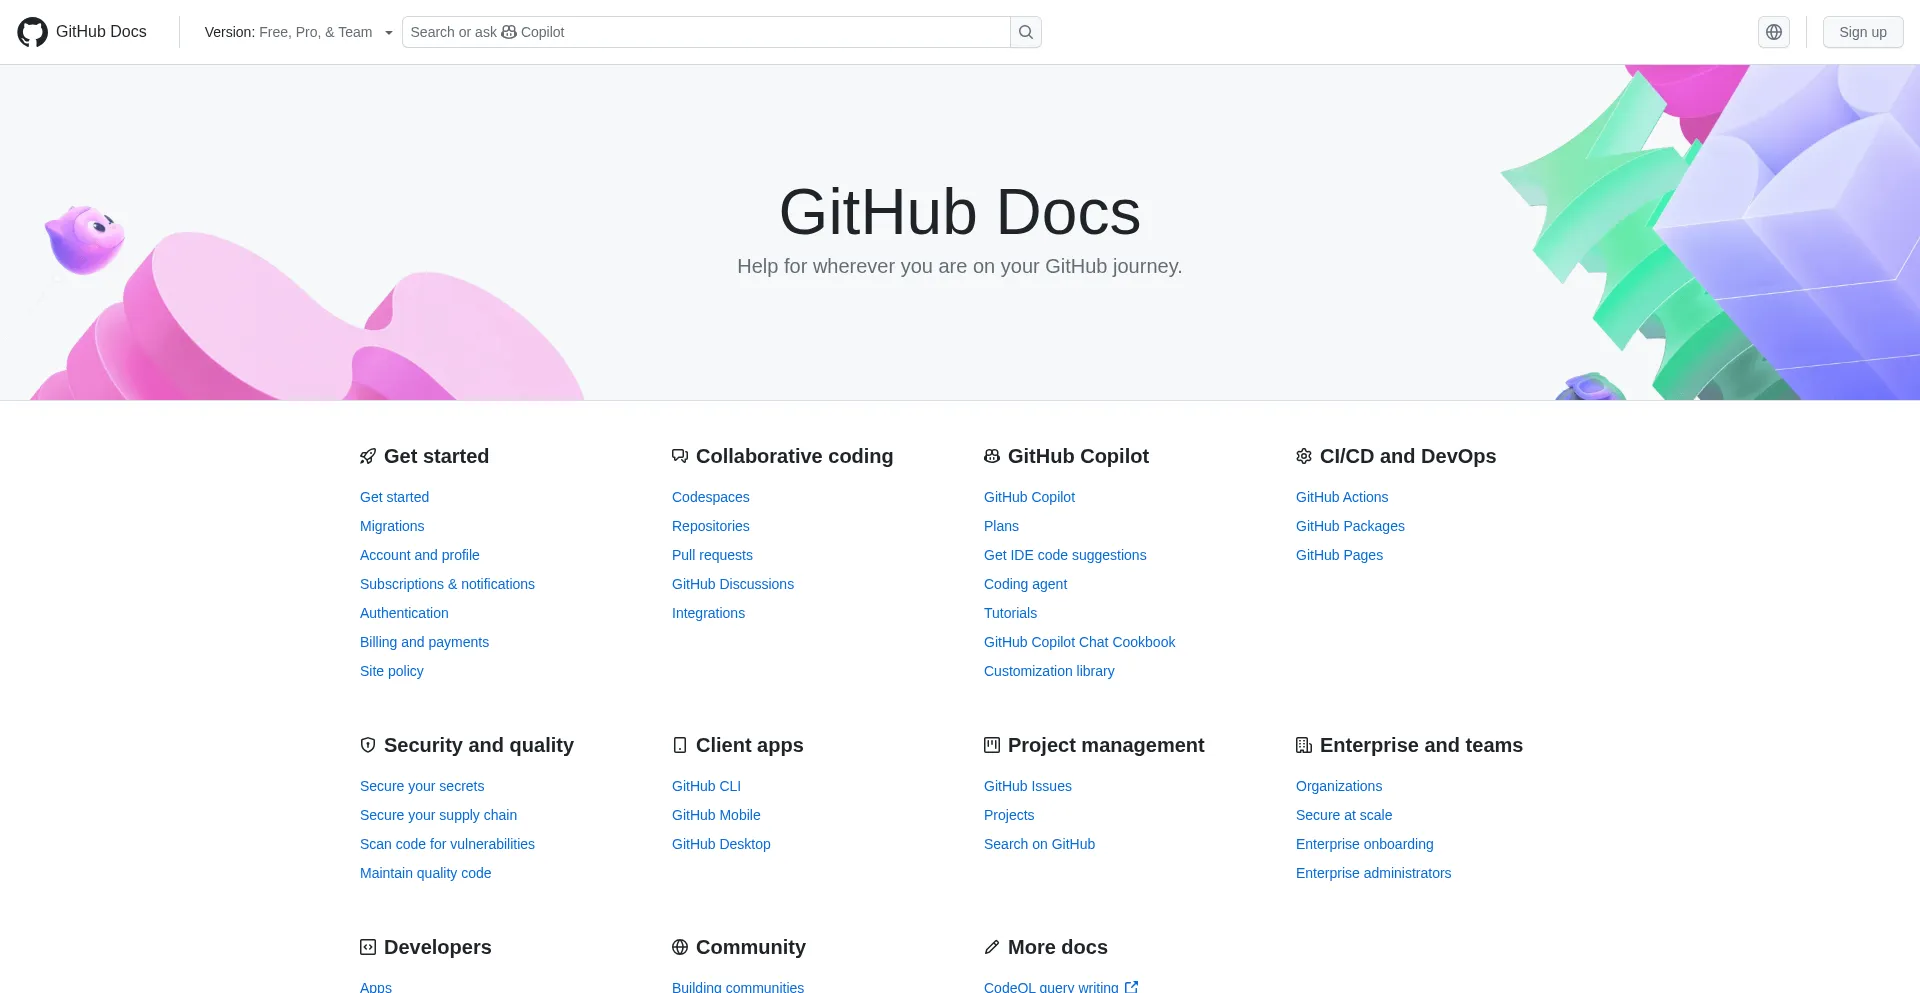Open the language globe selector
Screen dimensions: 1920x993
1774,32
